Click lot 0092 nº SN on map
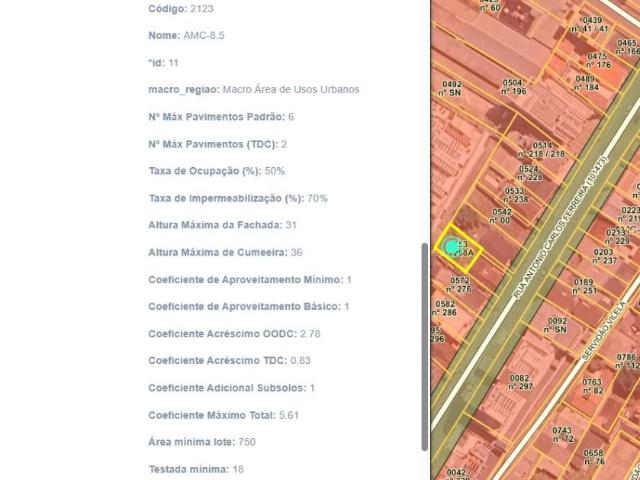 (557, 325)
